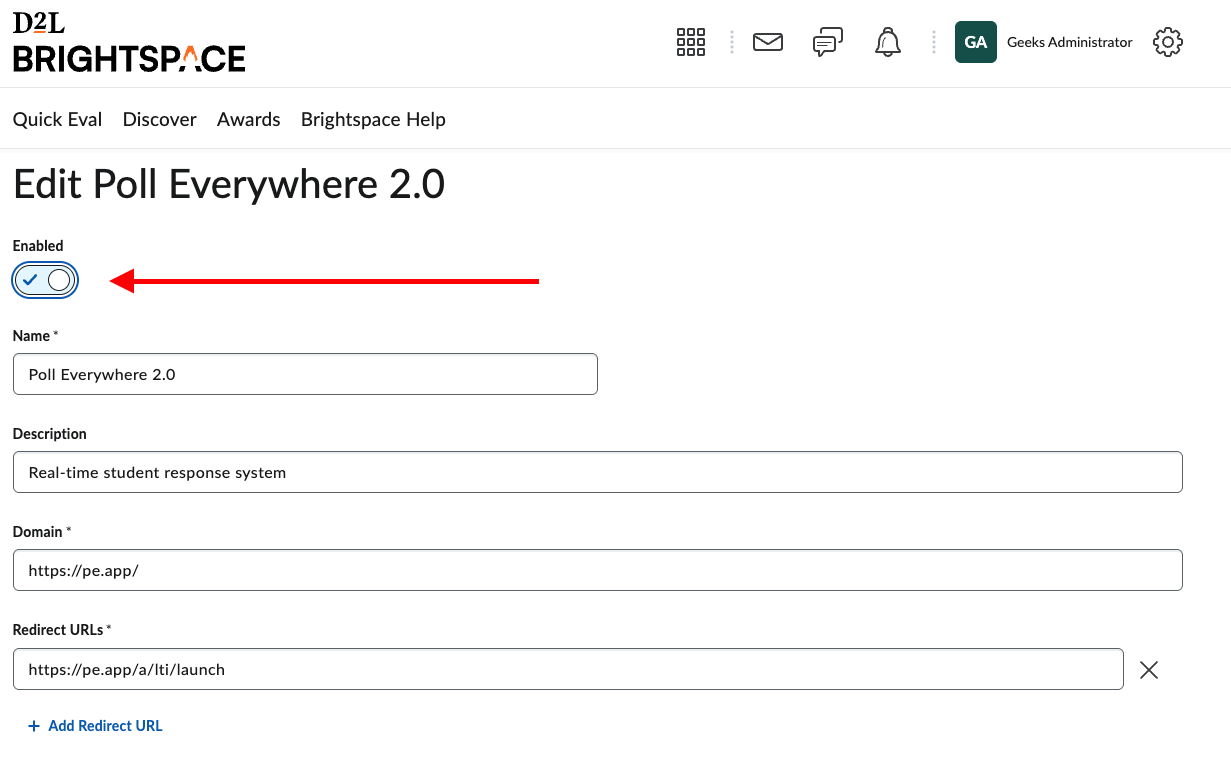The height and width of the screenshot is (760, 1231).
Task: Check notifications via the bell icon
Action: [x=887, y=42]
